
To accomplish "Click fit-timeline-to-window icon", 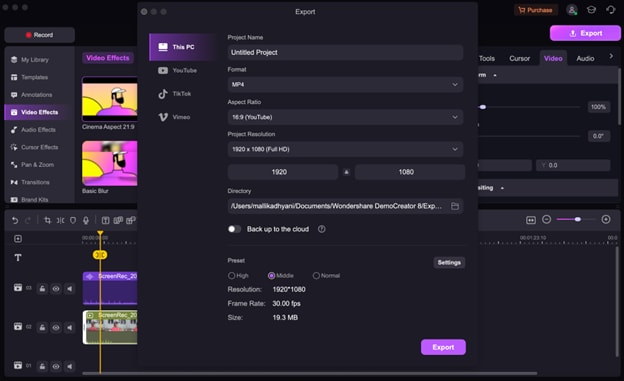I will (531, 220).
